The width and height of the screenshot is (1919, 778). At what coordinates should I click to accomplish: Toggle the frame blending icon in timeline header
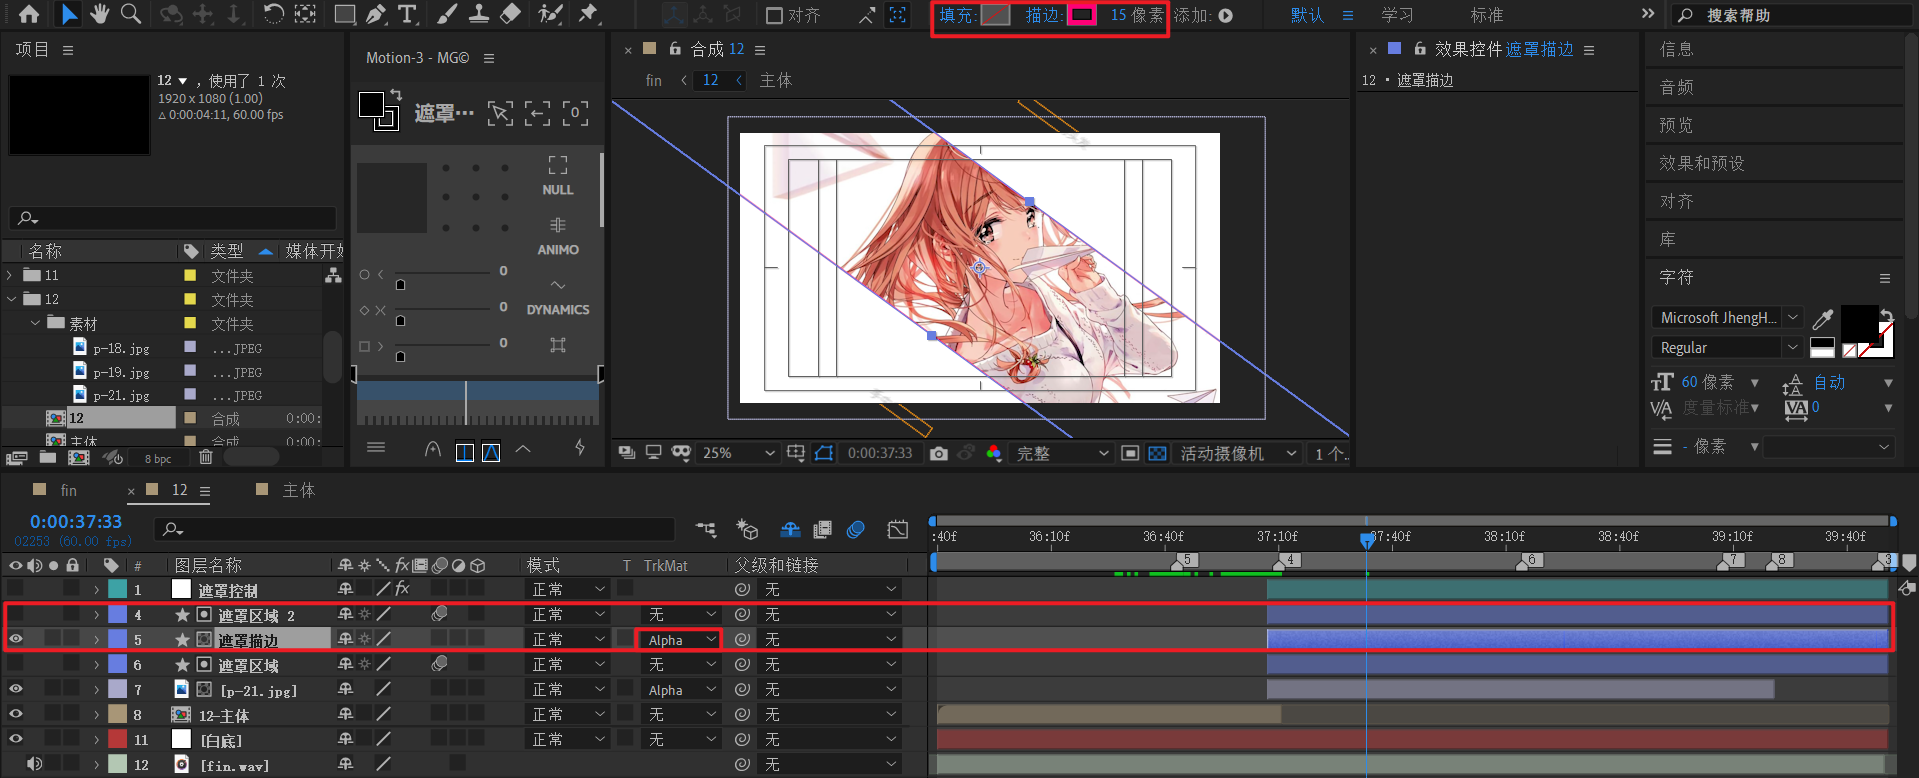click(x=823, y=529)
